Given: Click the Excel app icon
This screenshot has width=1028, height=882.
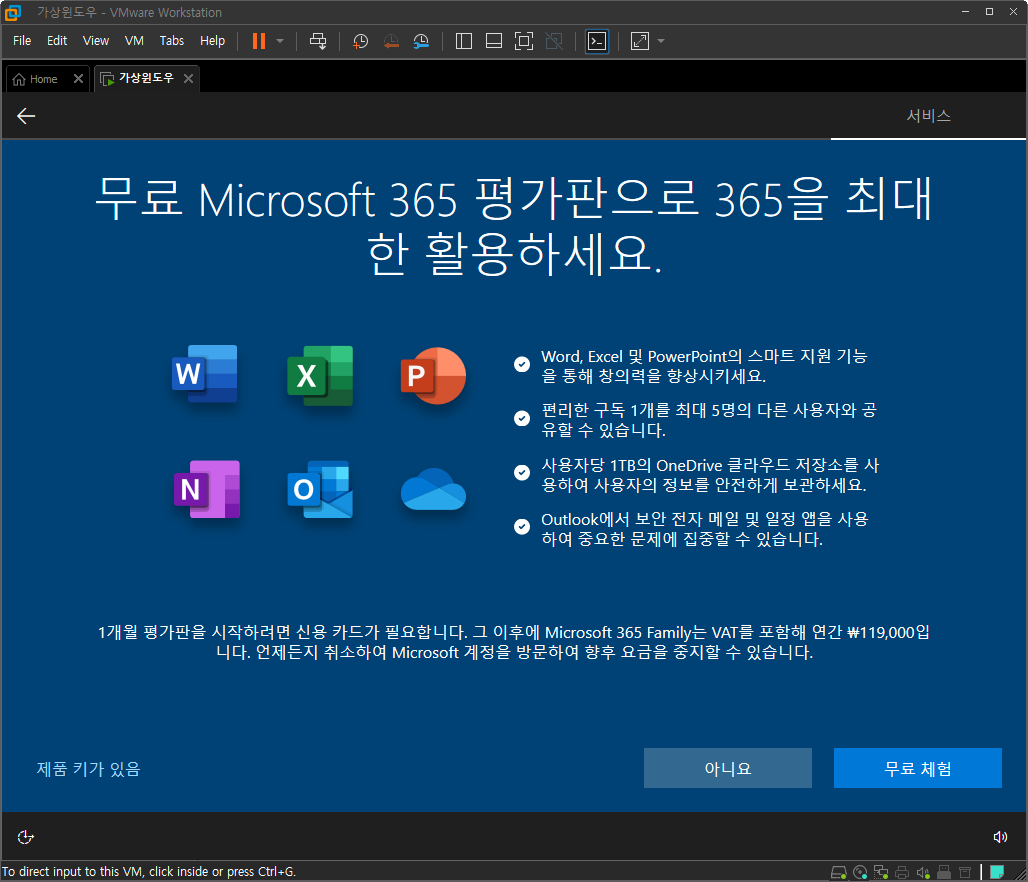Looking at the screenshot, I should pyautogui.click(x=320, y=376).
